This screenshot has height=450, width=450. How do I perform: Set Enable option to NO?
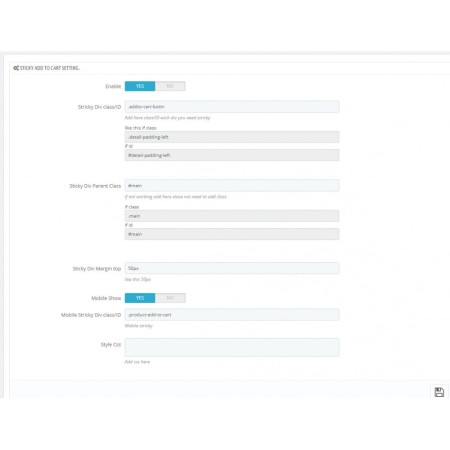pos(170,86)
